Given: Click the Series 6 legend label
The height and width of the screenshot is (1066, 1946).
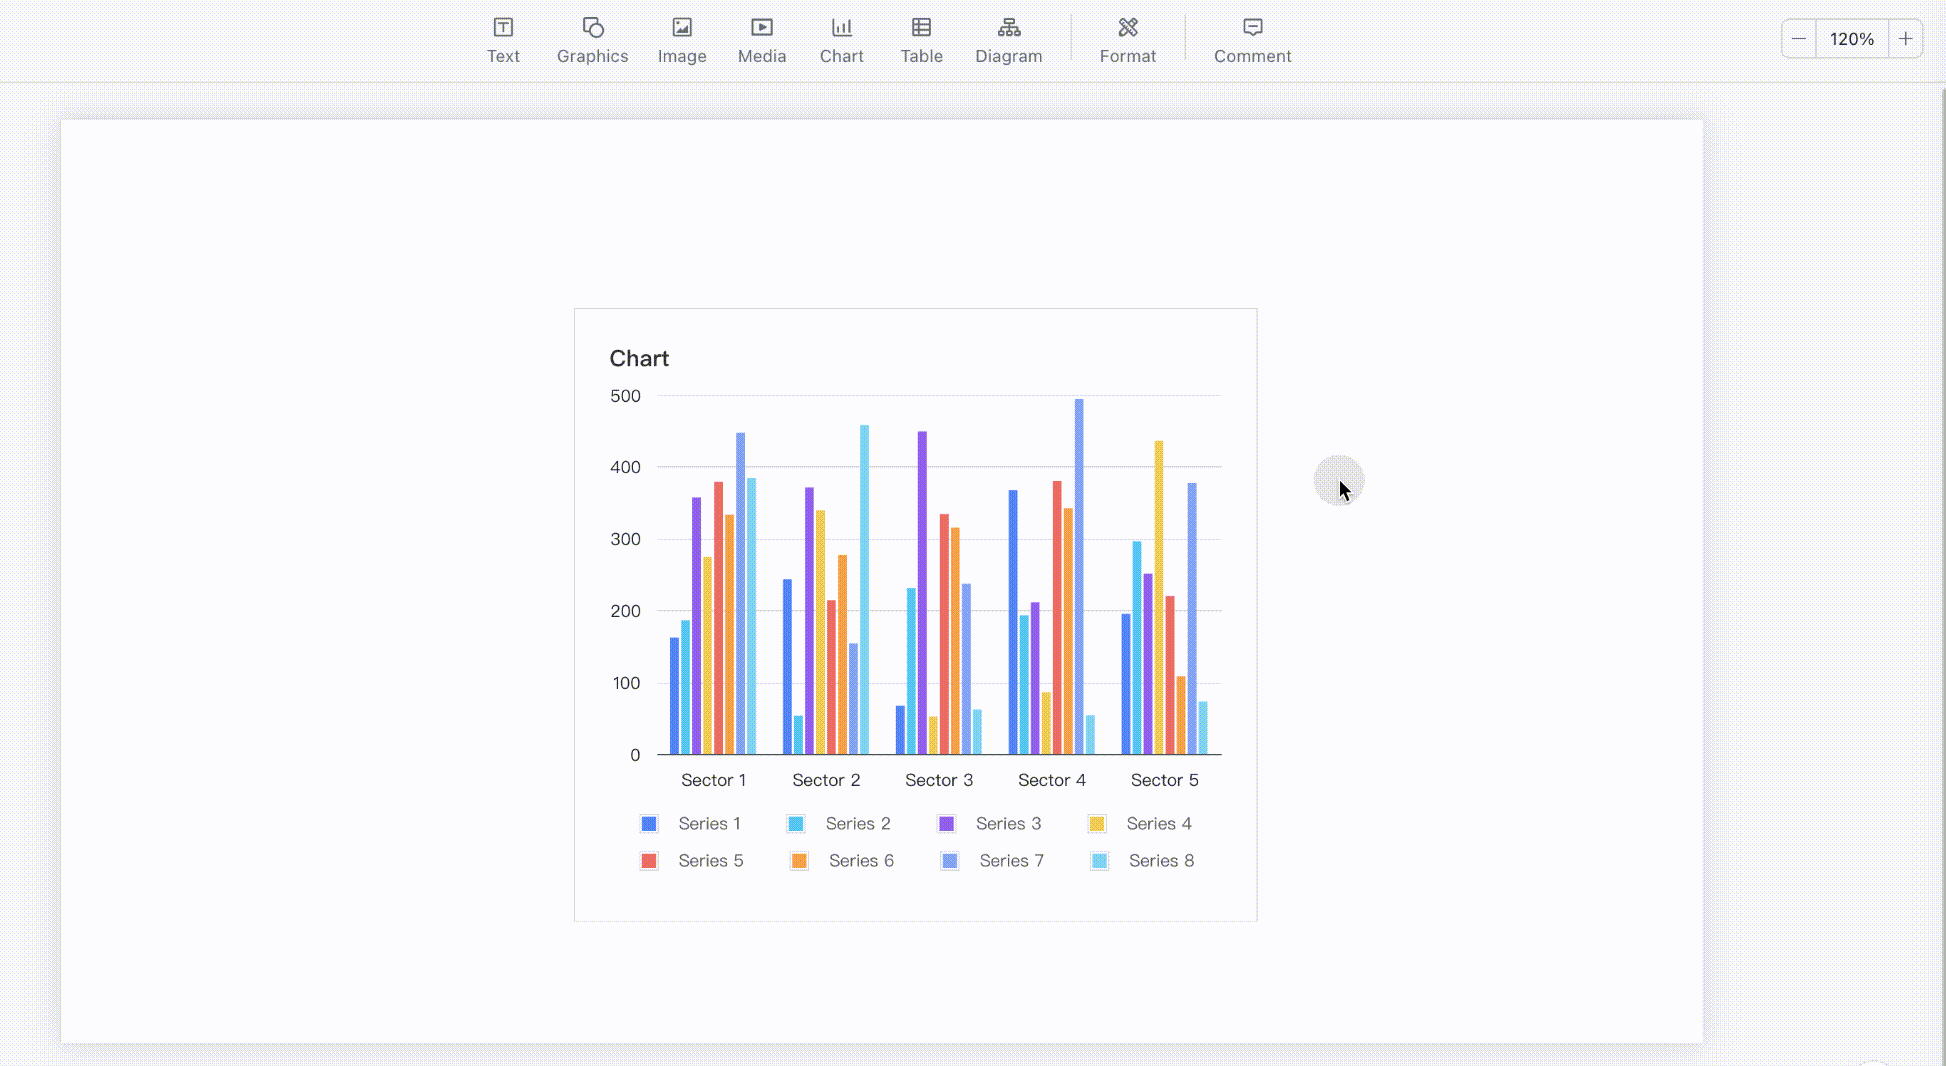Looking at the screenshot, I should 861,861.
